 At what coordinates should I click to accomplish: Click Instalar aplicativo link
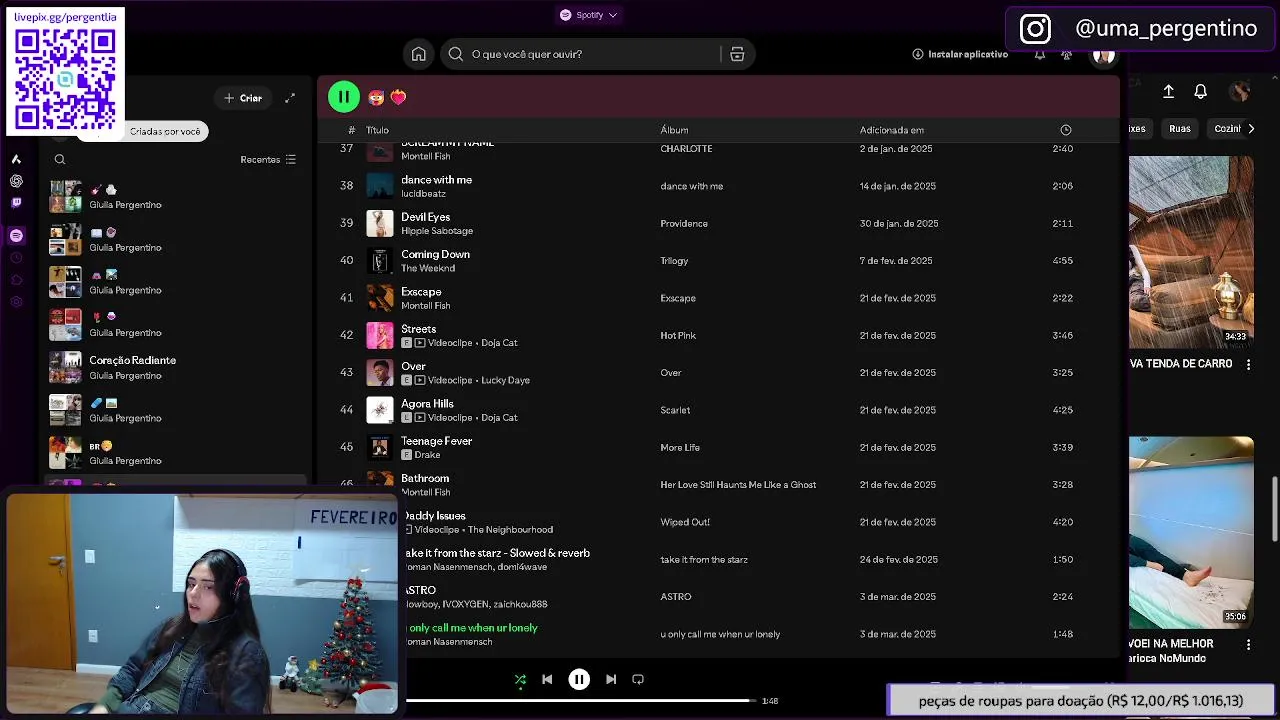click(x=960, y=54)
